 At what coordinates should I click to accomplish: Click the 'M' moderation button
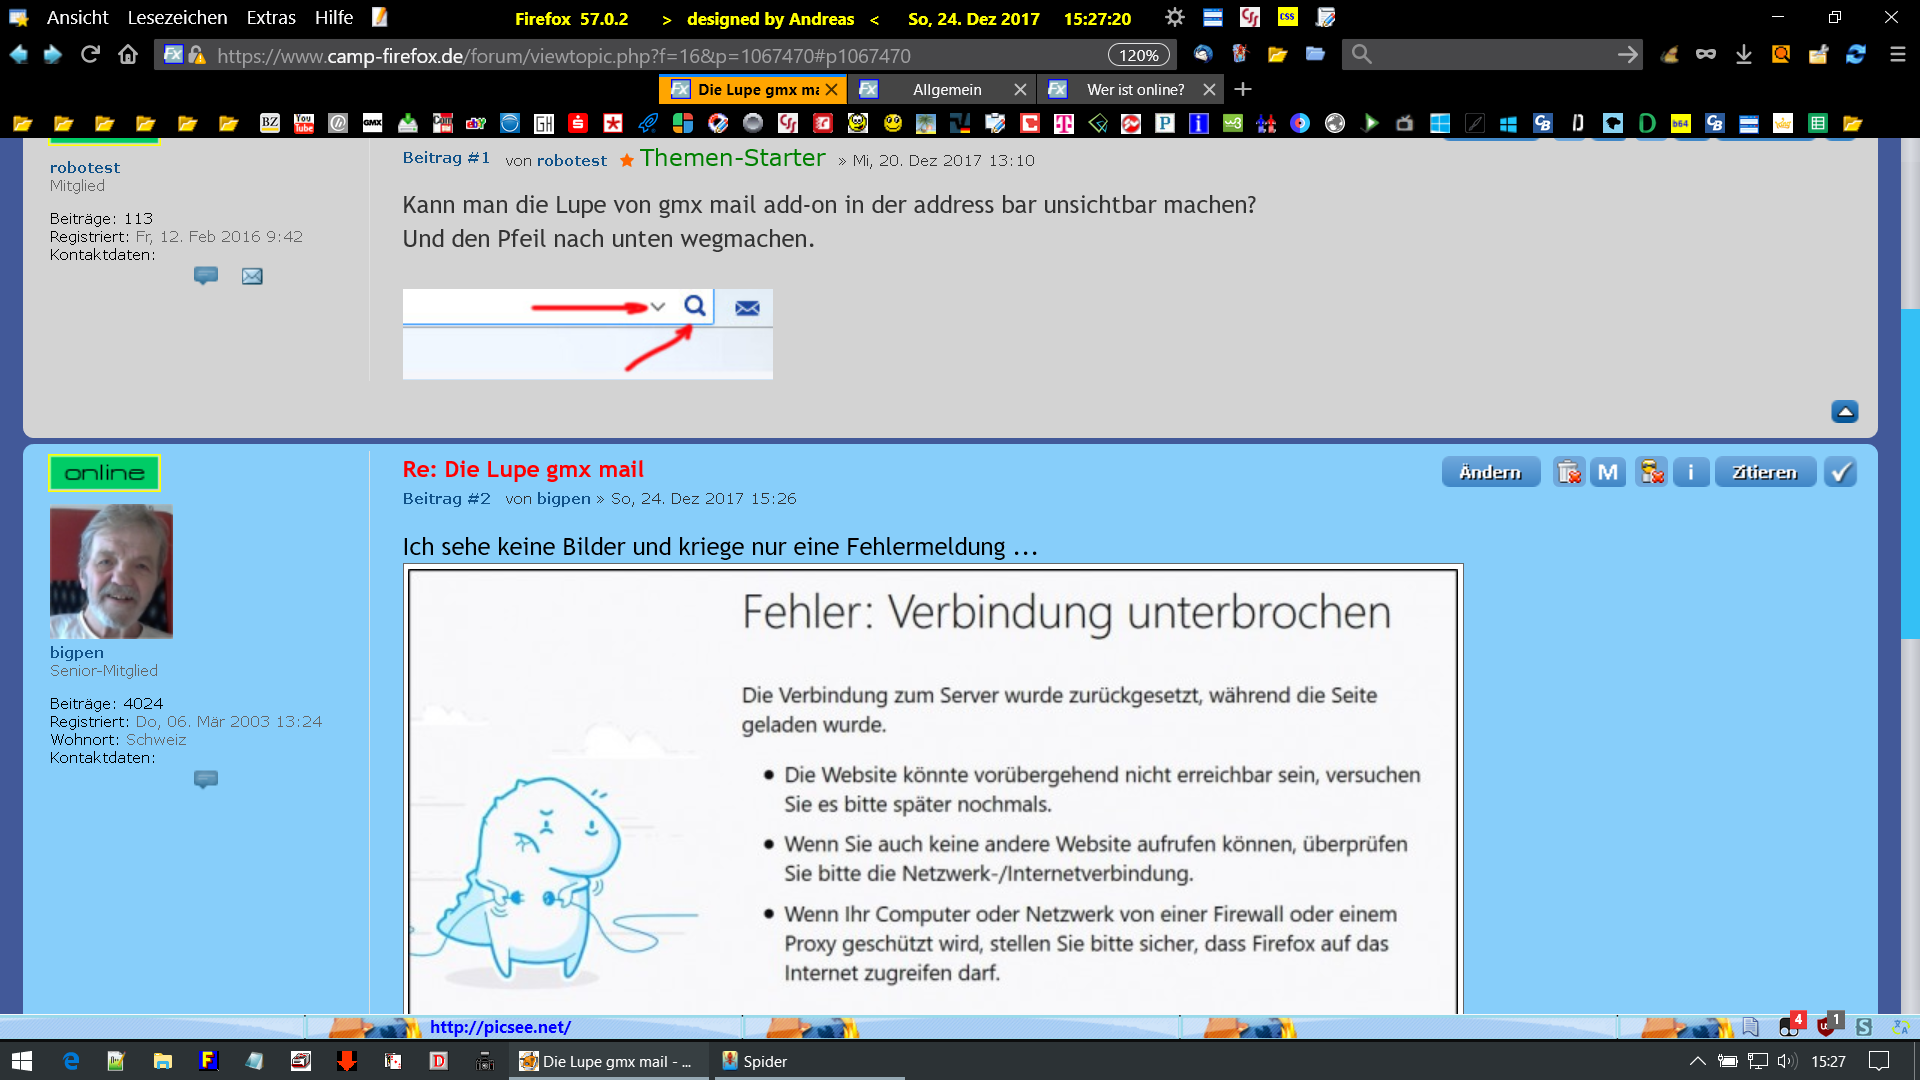pyautogui.click(x=1608, y=472)
